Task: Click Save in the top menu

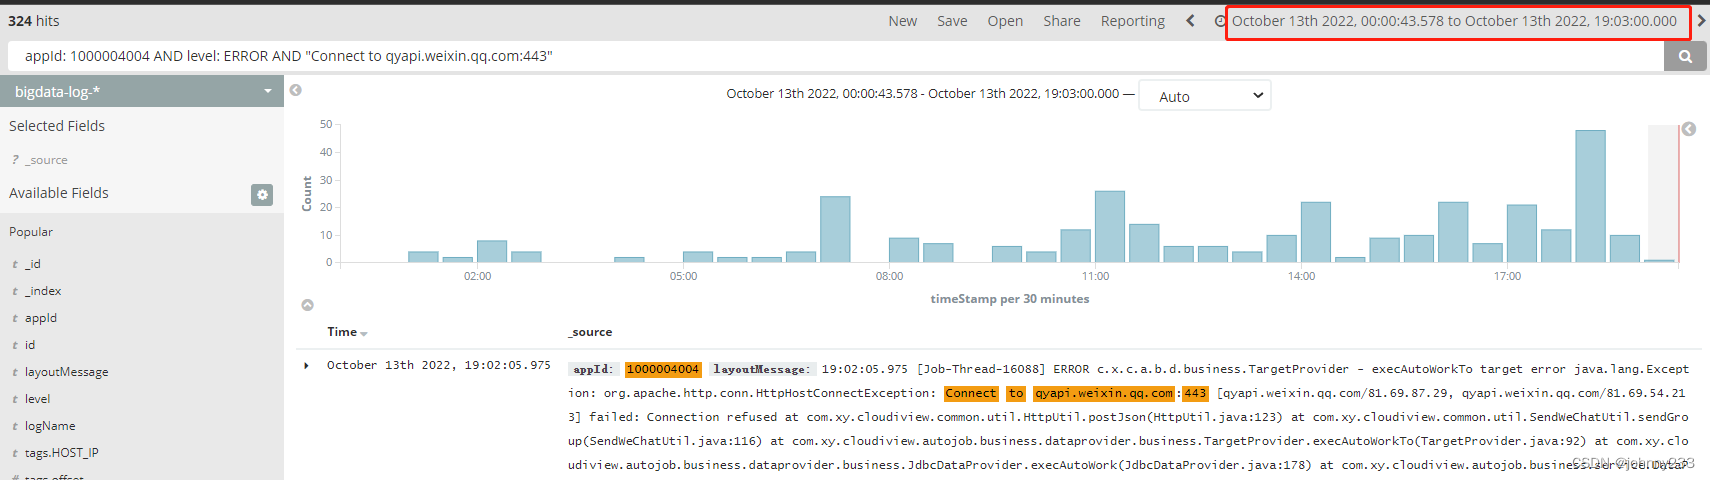Action: click(952, 21)
